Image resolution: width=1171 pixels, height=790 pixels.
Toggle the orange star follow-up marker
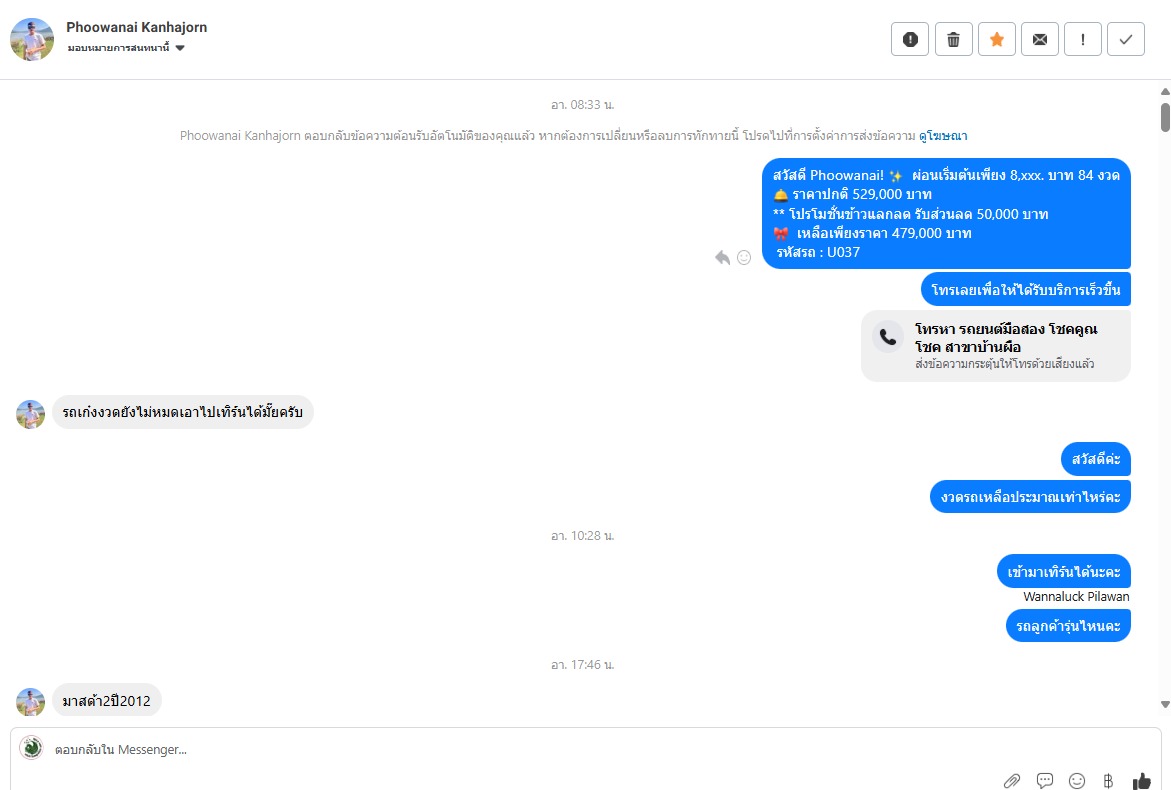(x=997, y=39)
